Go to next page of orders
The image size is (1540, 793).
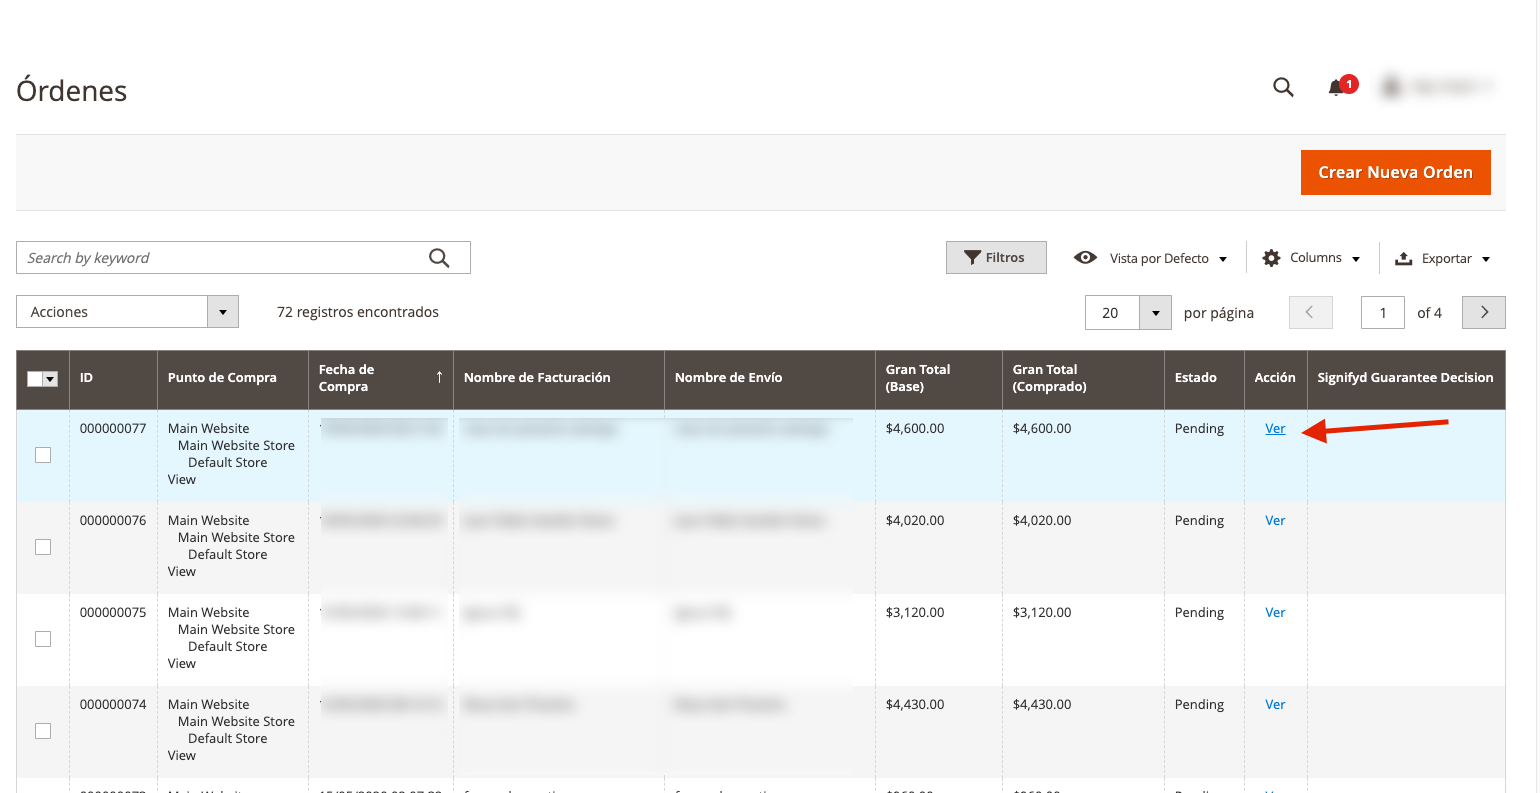(1484, 312)
